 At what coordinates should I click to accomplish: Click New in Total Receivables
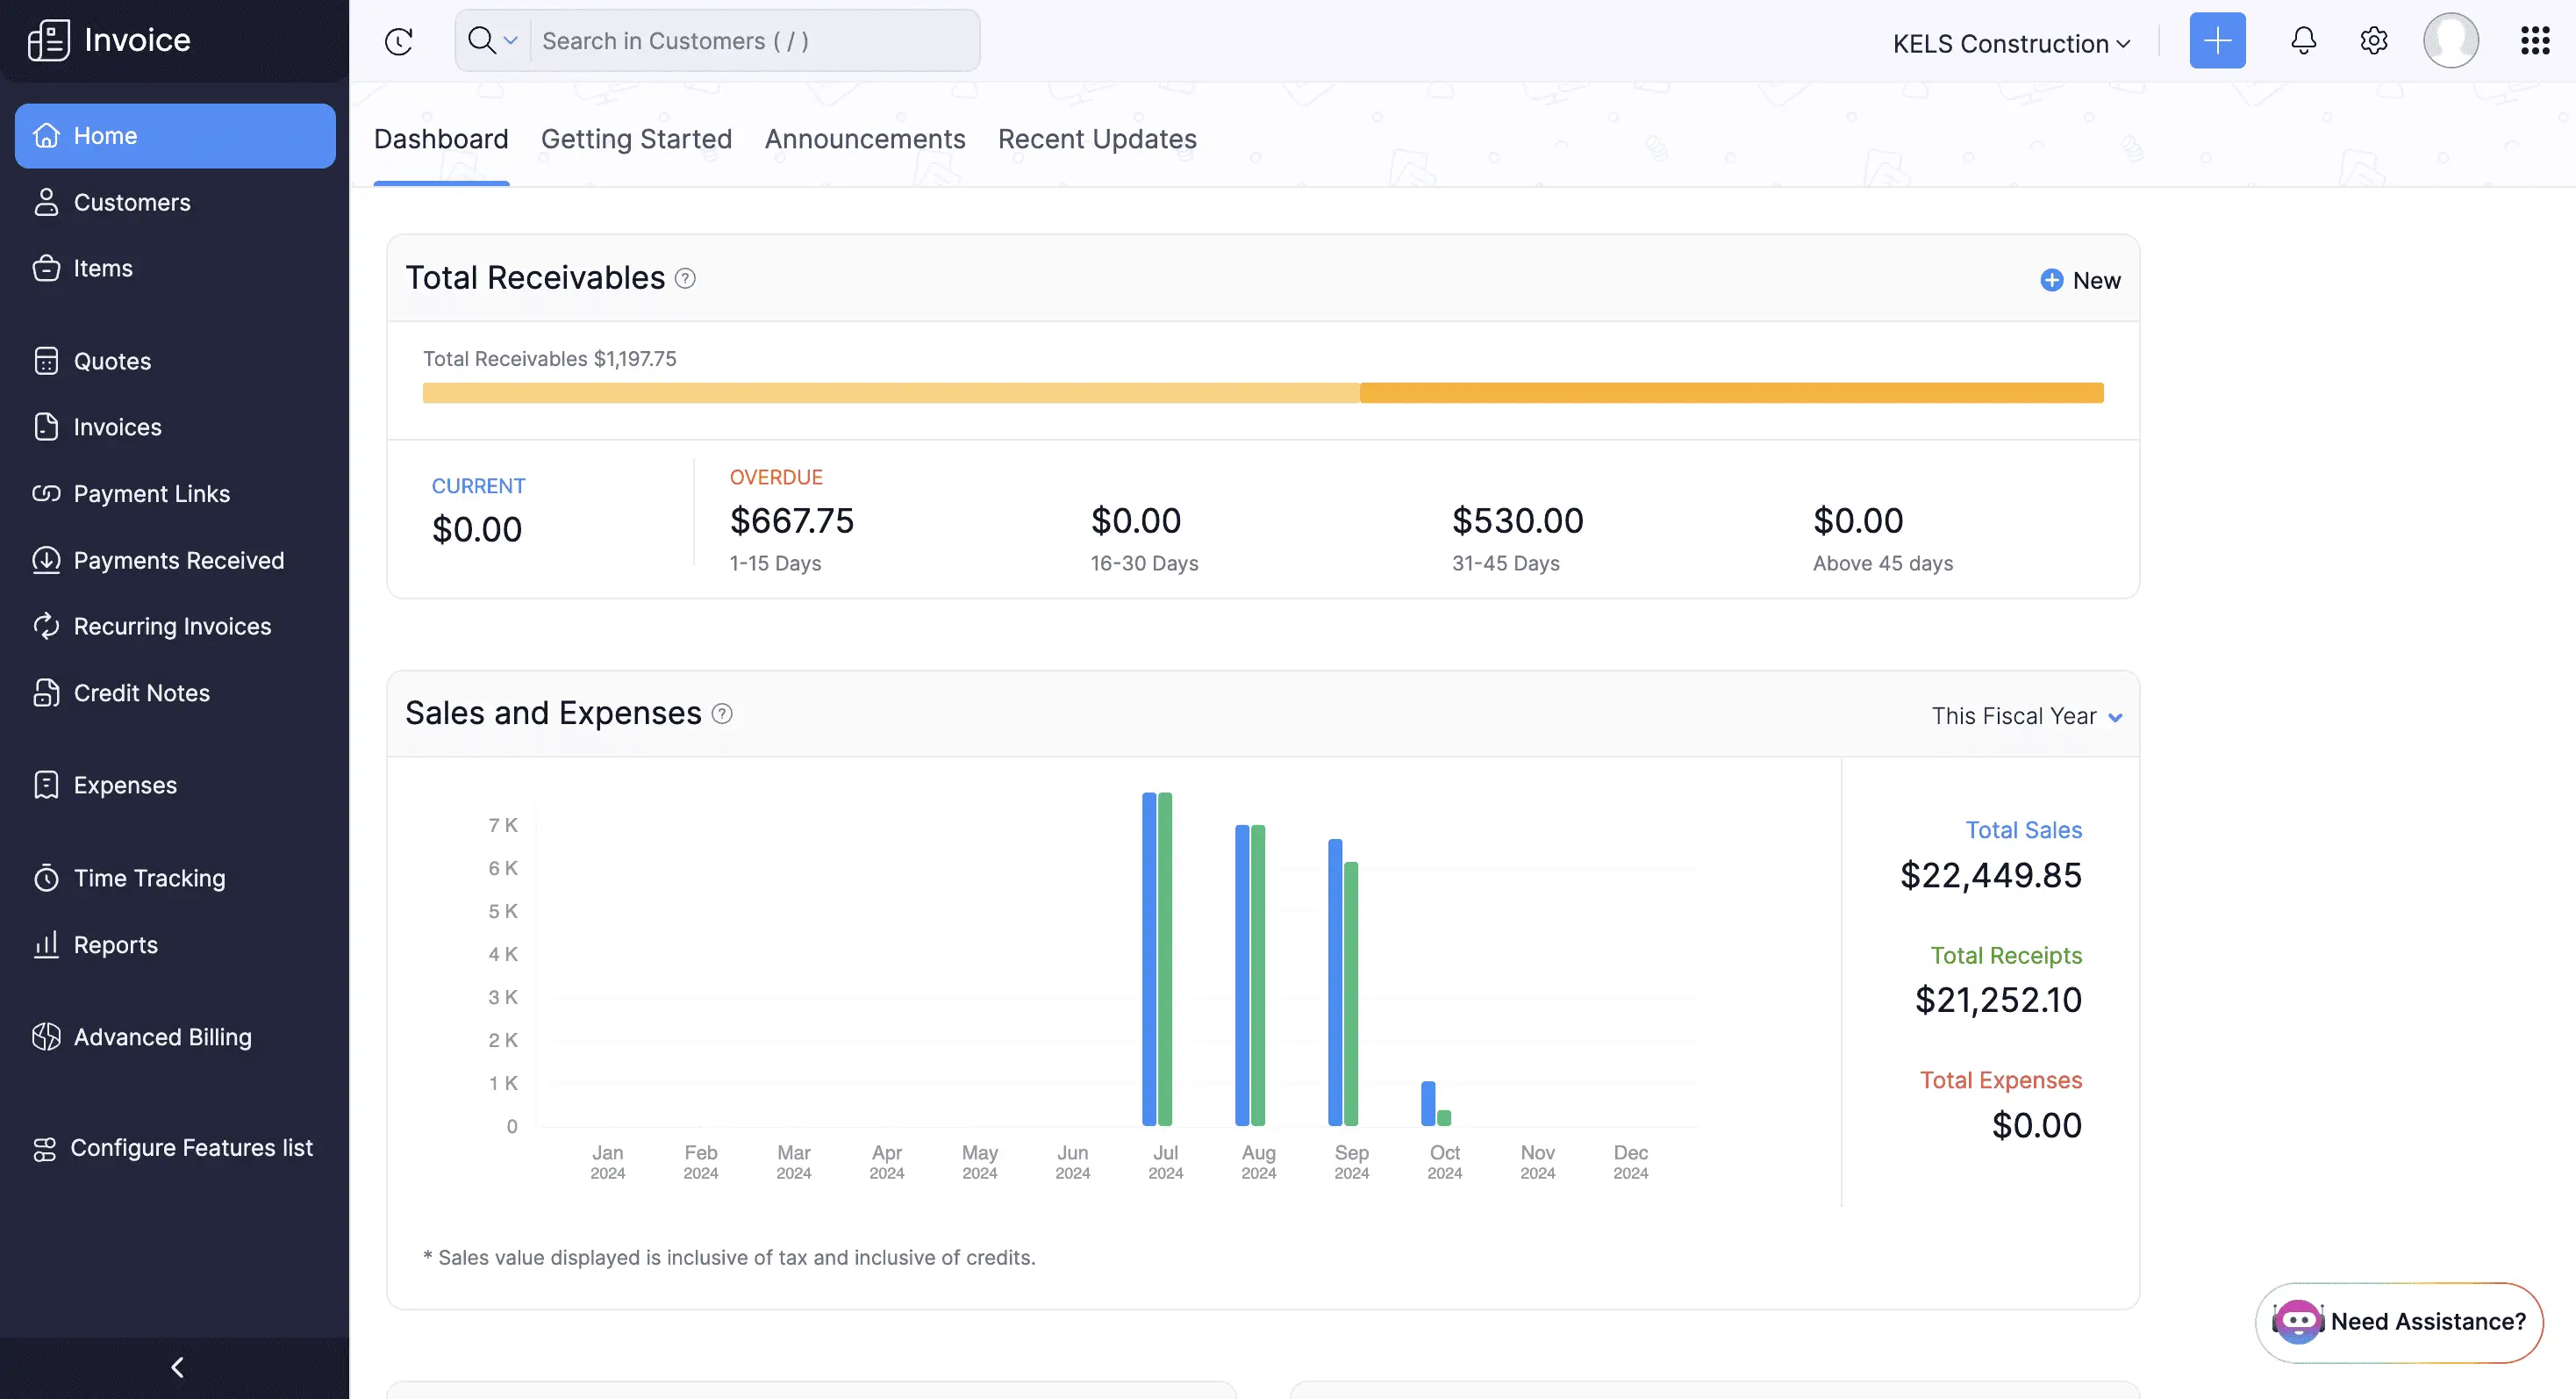2081,280
